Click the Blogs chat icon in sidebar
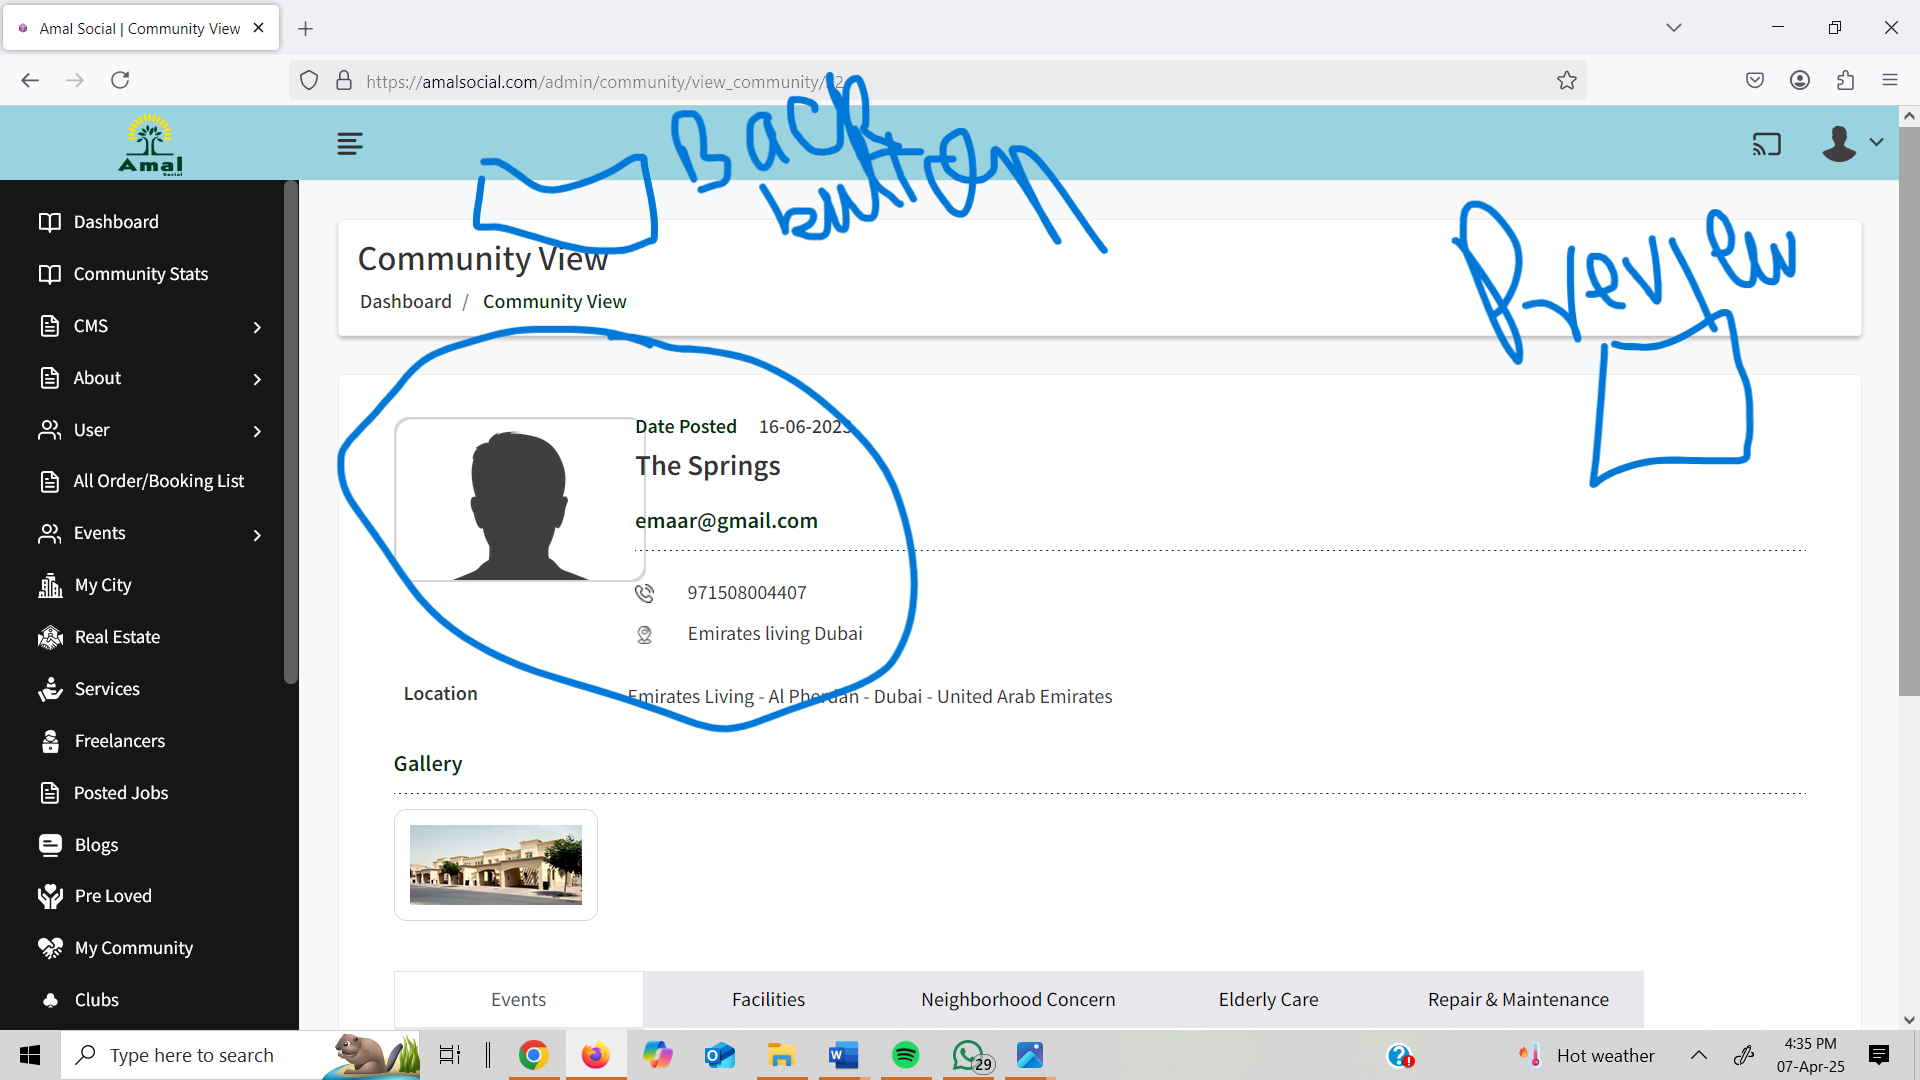Viewport: 1920px width, 1080px height. [50, 845]
